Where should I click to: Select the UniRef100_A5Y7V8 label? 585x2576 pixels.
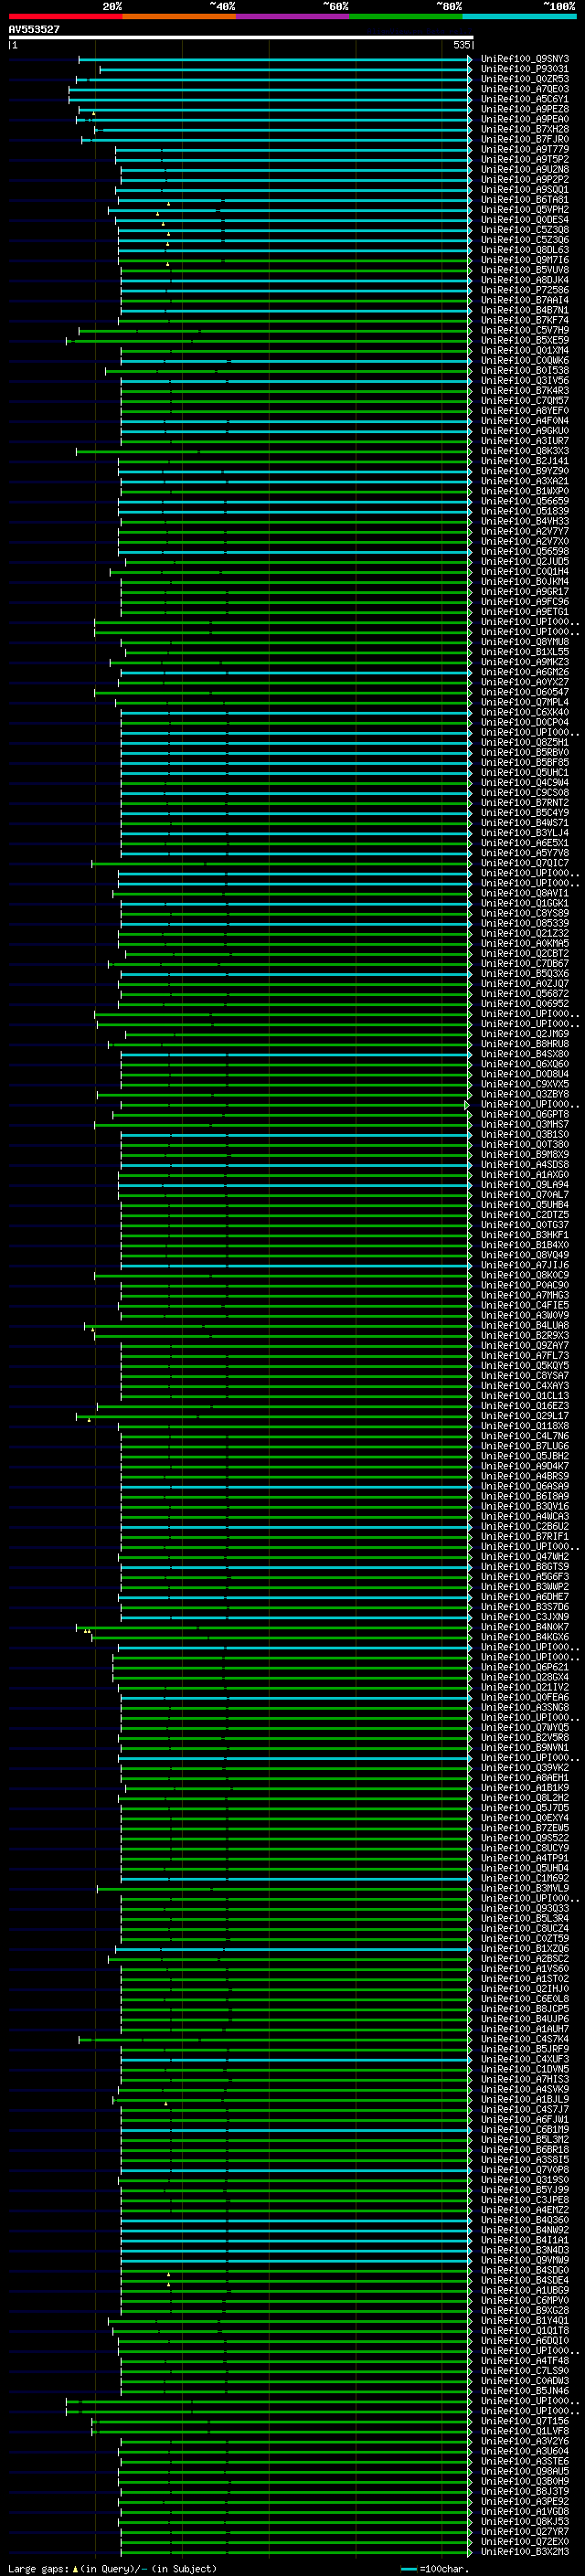coord(525,853)
